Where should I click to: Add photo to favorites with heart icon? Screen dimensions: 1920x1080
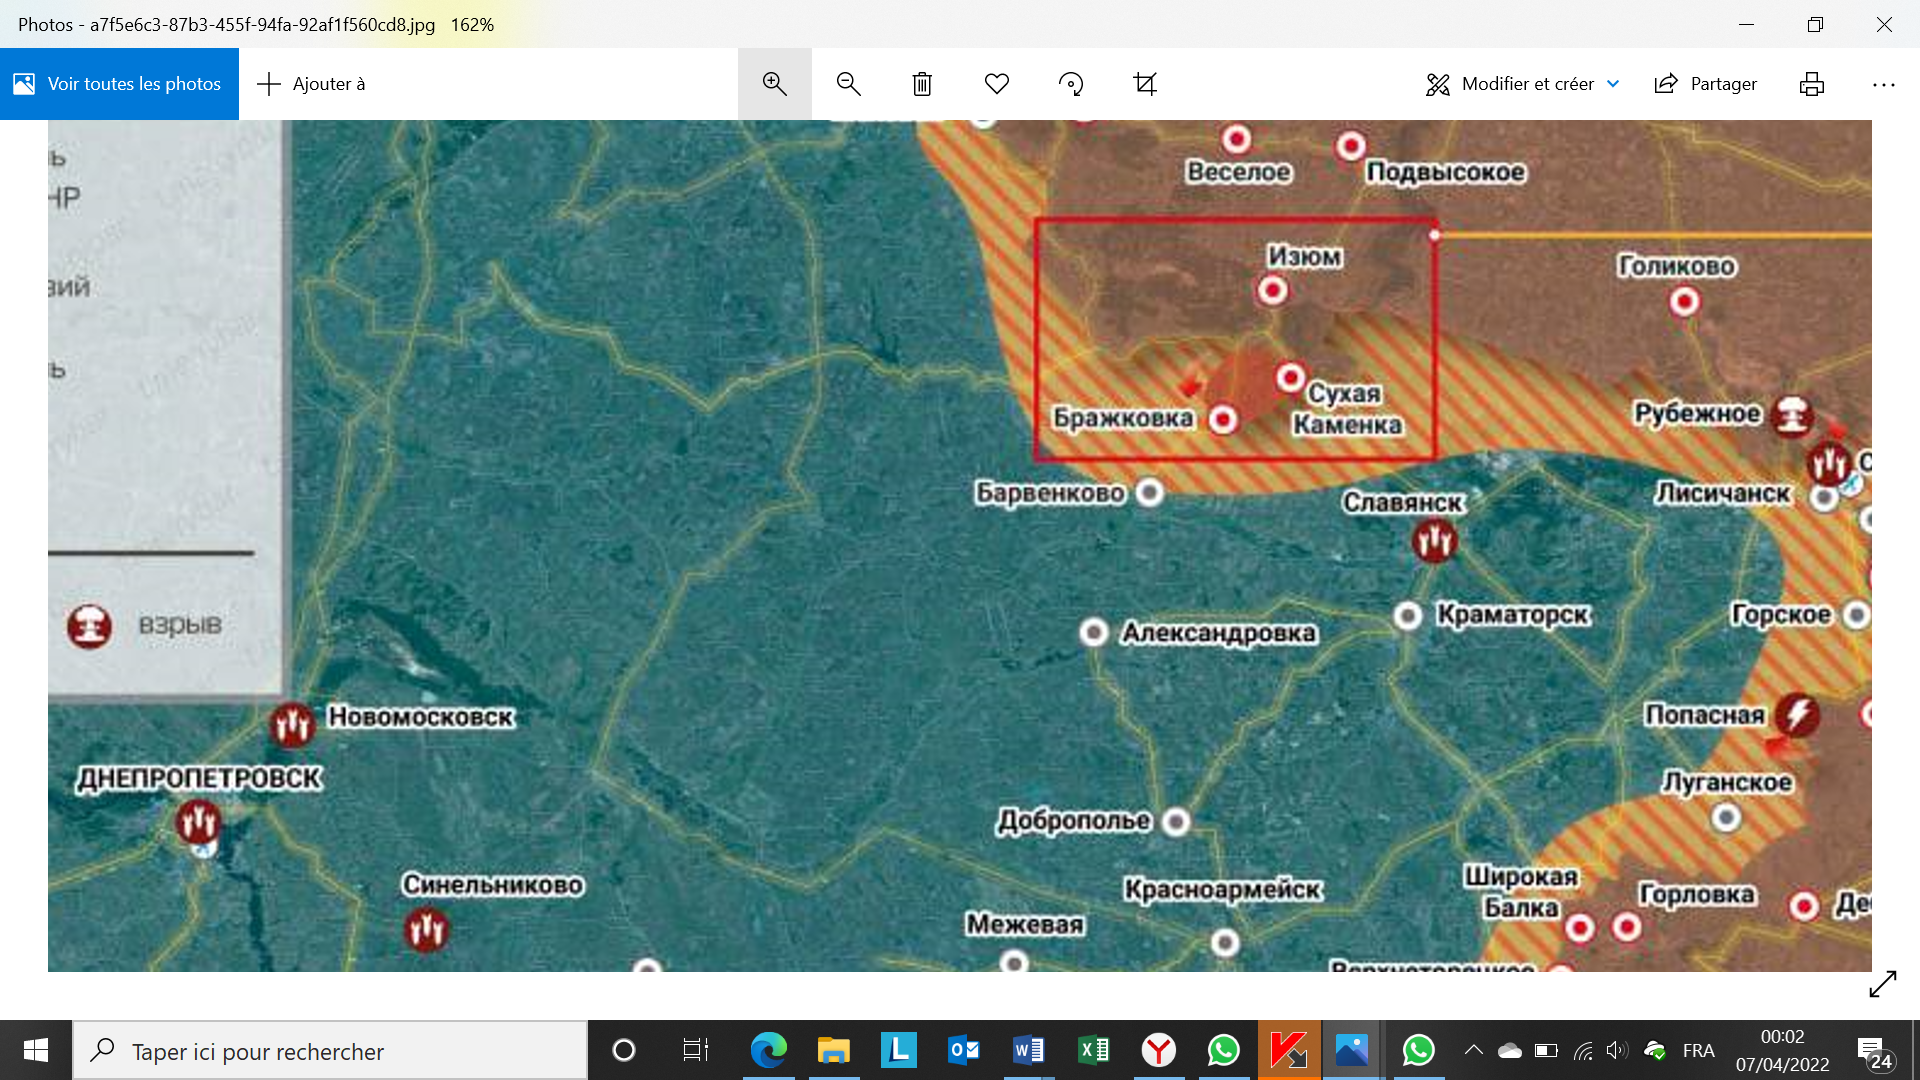pyautogui.click(x=996, y=84)
